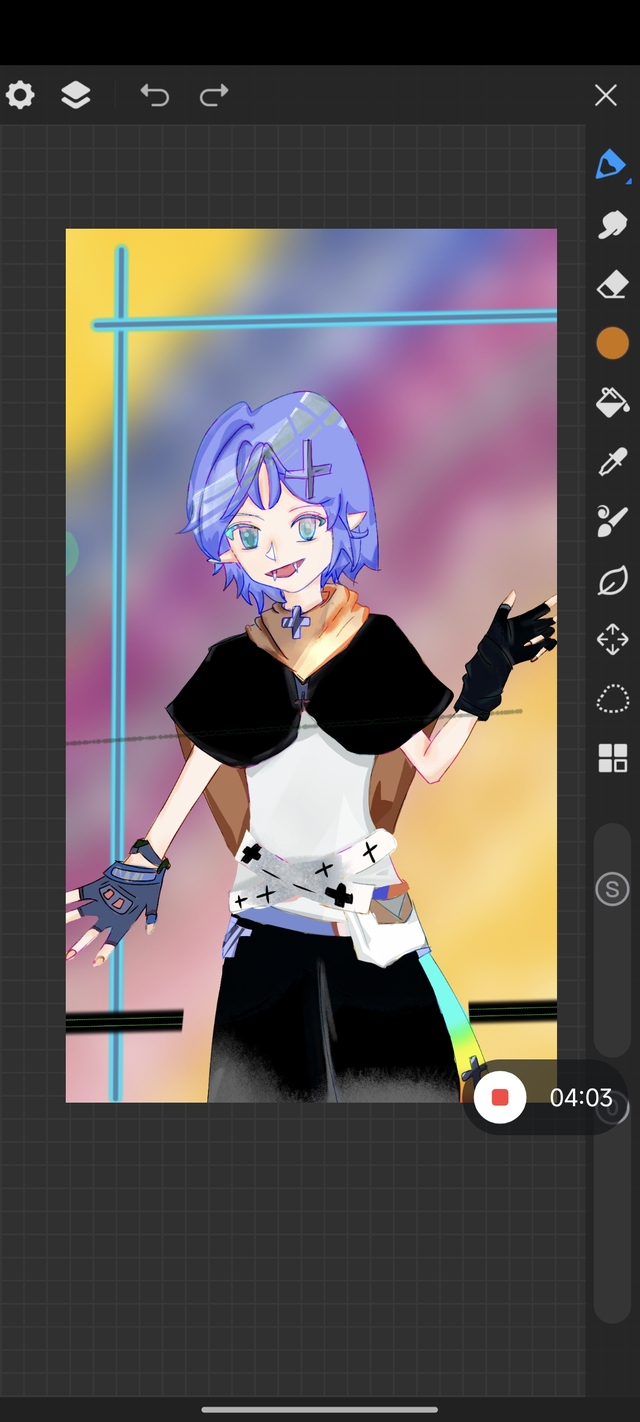Stop the screen recording
The image size is (640, 1422).
click(500, 1097)
